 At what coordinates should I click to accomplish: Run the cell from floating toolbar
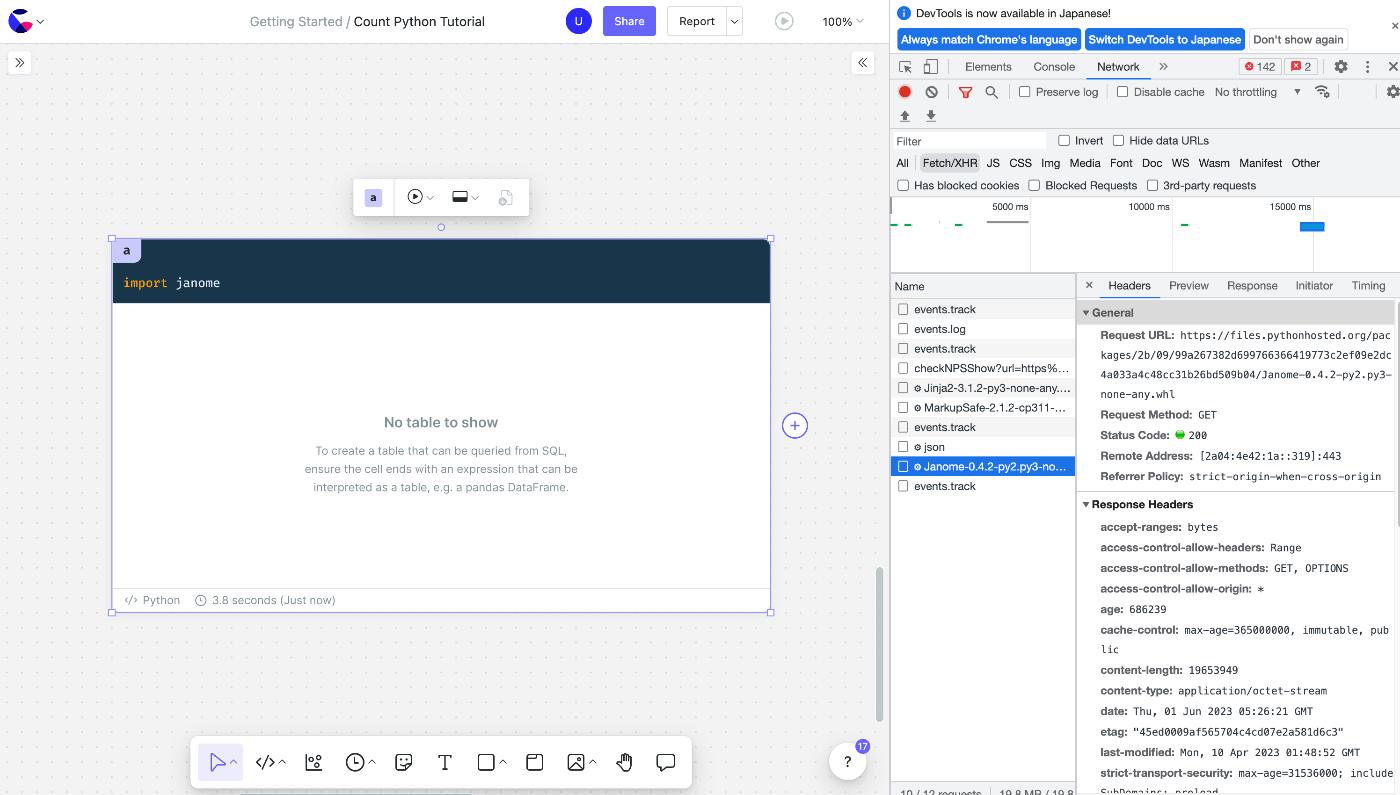[x=415, y=198]
